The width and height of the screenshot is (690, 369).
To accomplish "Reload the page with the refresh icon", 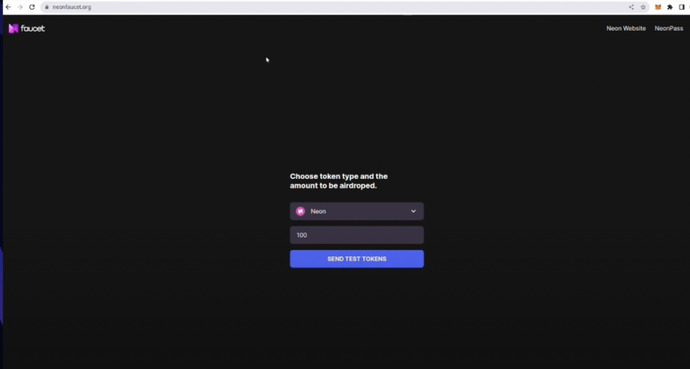I will click(x=32, y=7).
